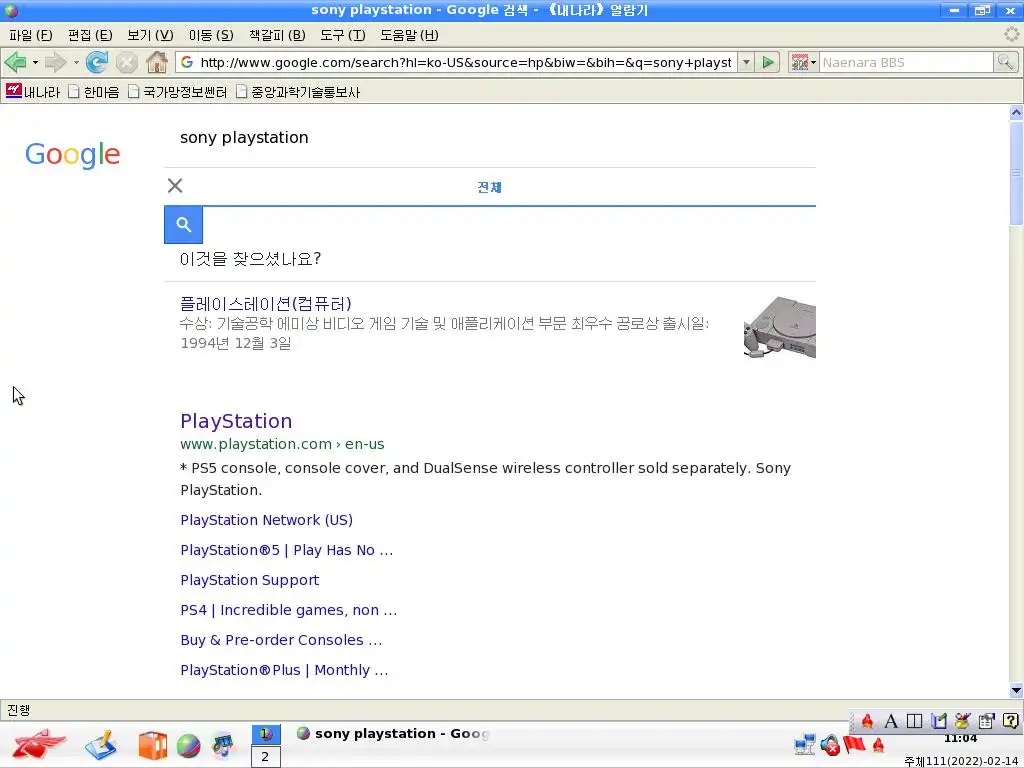Click the greyed-out stop loading button

pyautogui.click(x=127, y=63)
